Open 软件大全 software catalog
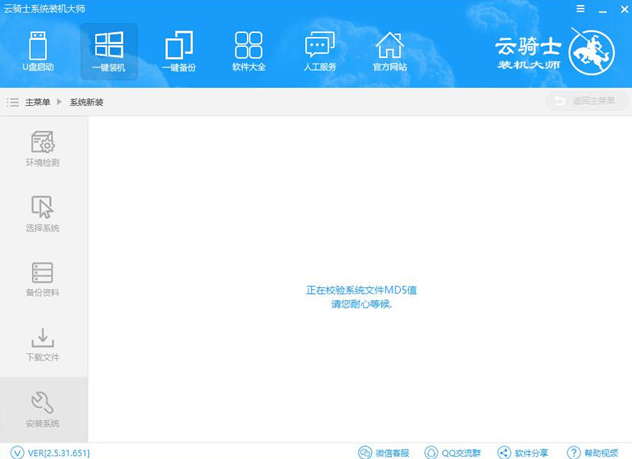The image size is (632, 459). click(249, 52)
